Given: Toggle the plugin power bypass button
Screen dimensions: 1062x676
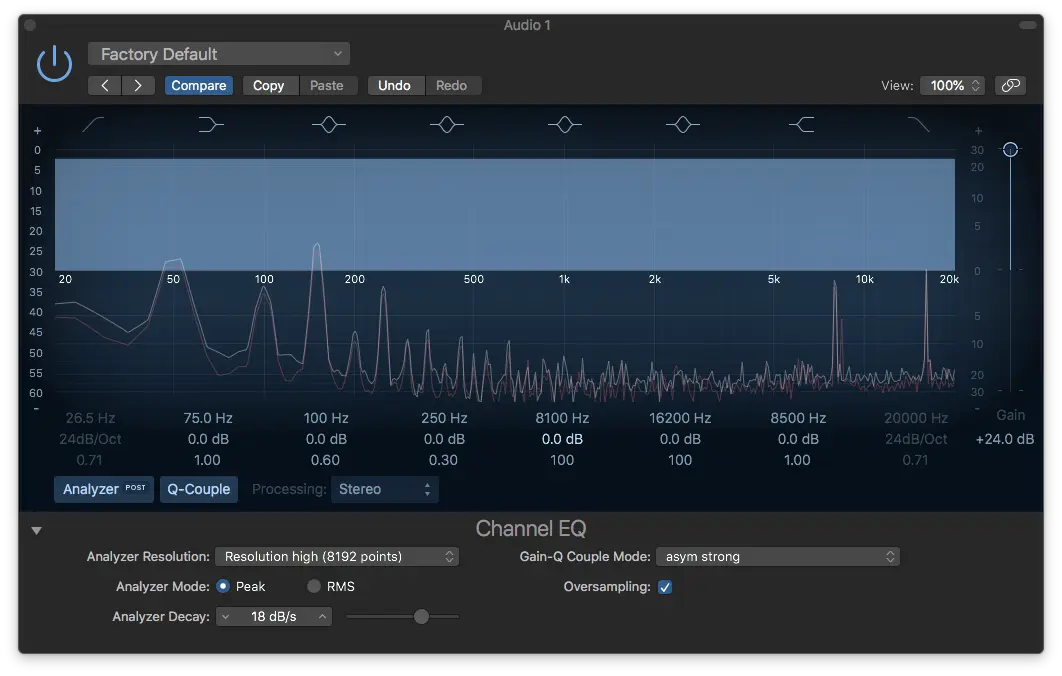Looking at the screenshot, I should click(54, 64).
